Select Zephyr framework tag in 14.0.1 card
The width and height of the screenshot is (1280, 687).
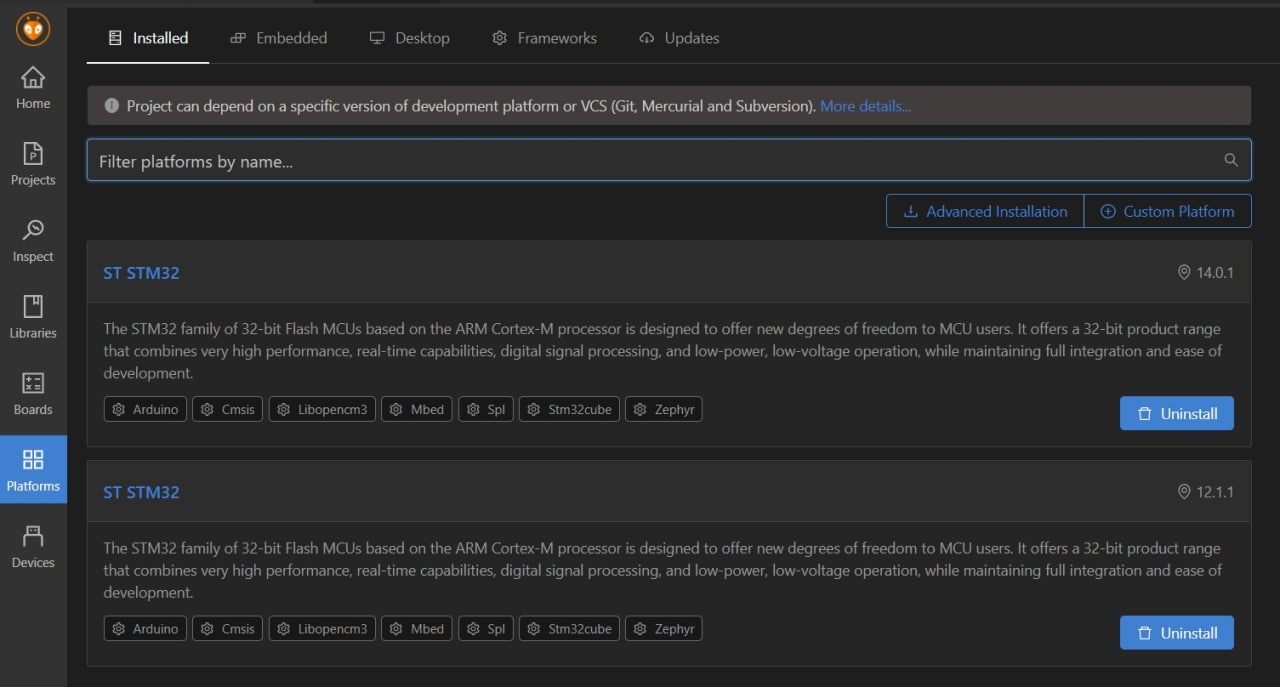(664, 409)
